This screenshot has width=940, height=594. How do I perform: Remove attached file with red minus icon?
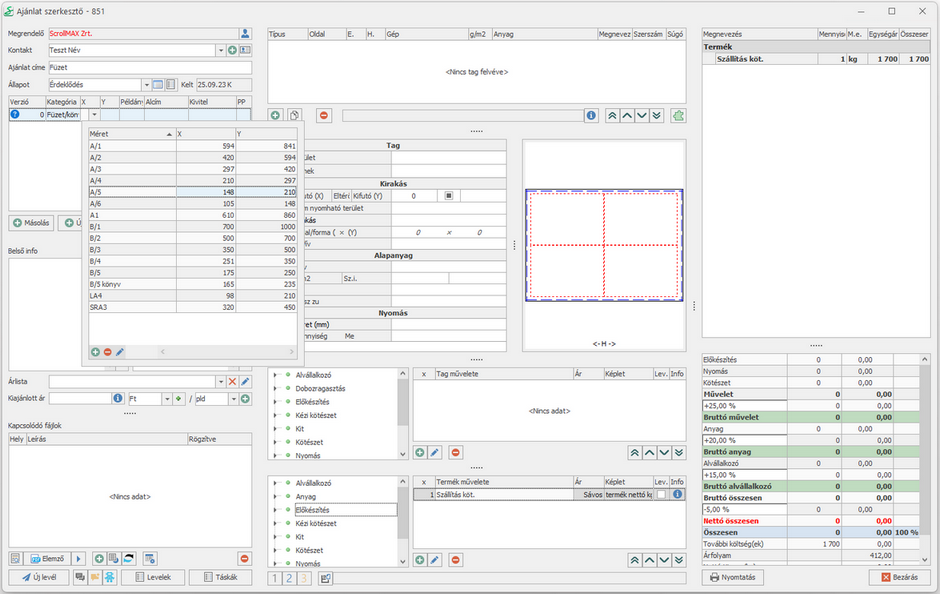pos(244,558)
